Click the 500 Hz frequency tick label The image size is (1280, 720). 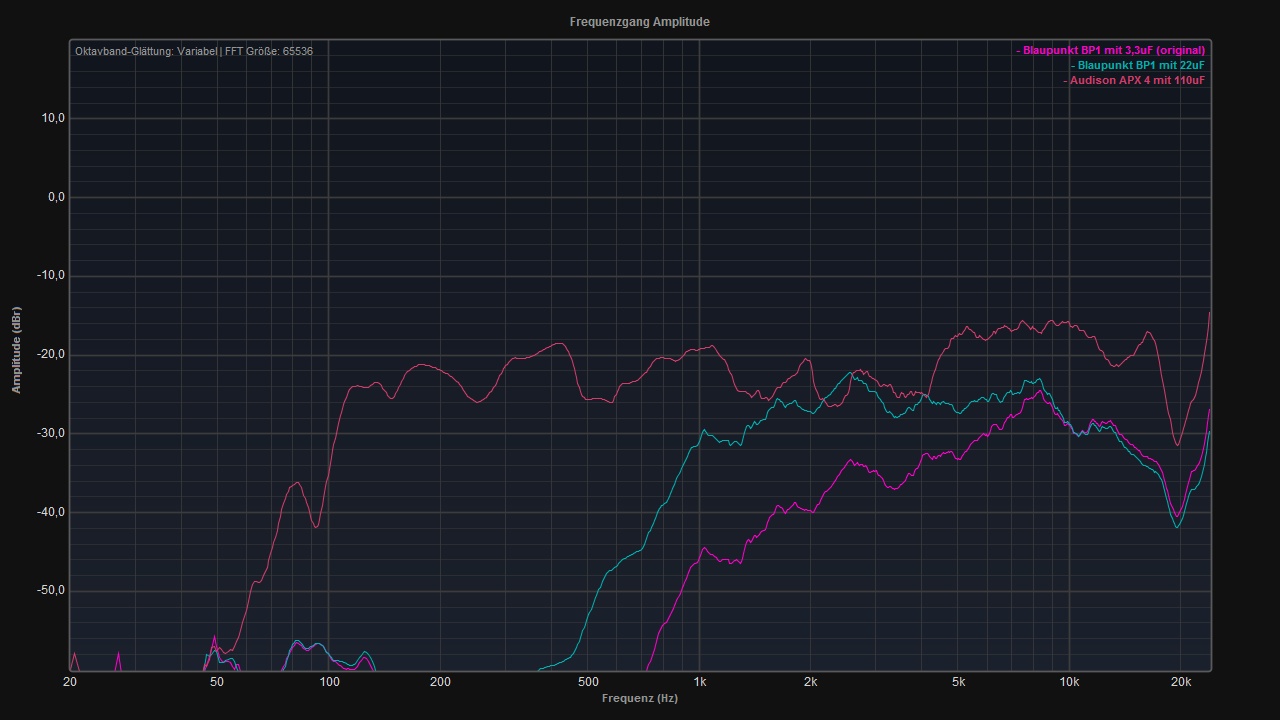click(x=588, y=682)
